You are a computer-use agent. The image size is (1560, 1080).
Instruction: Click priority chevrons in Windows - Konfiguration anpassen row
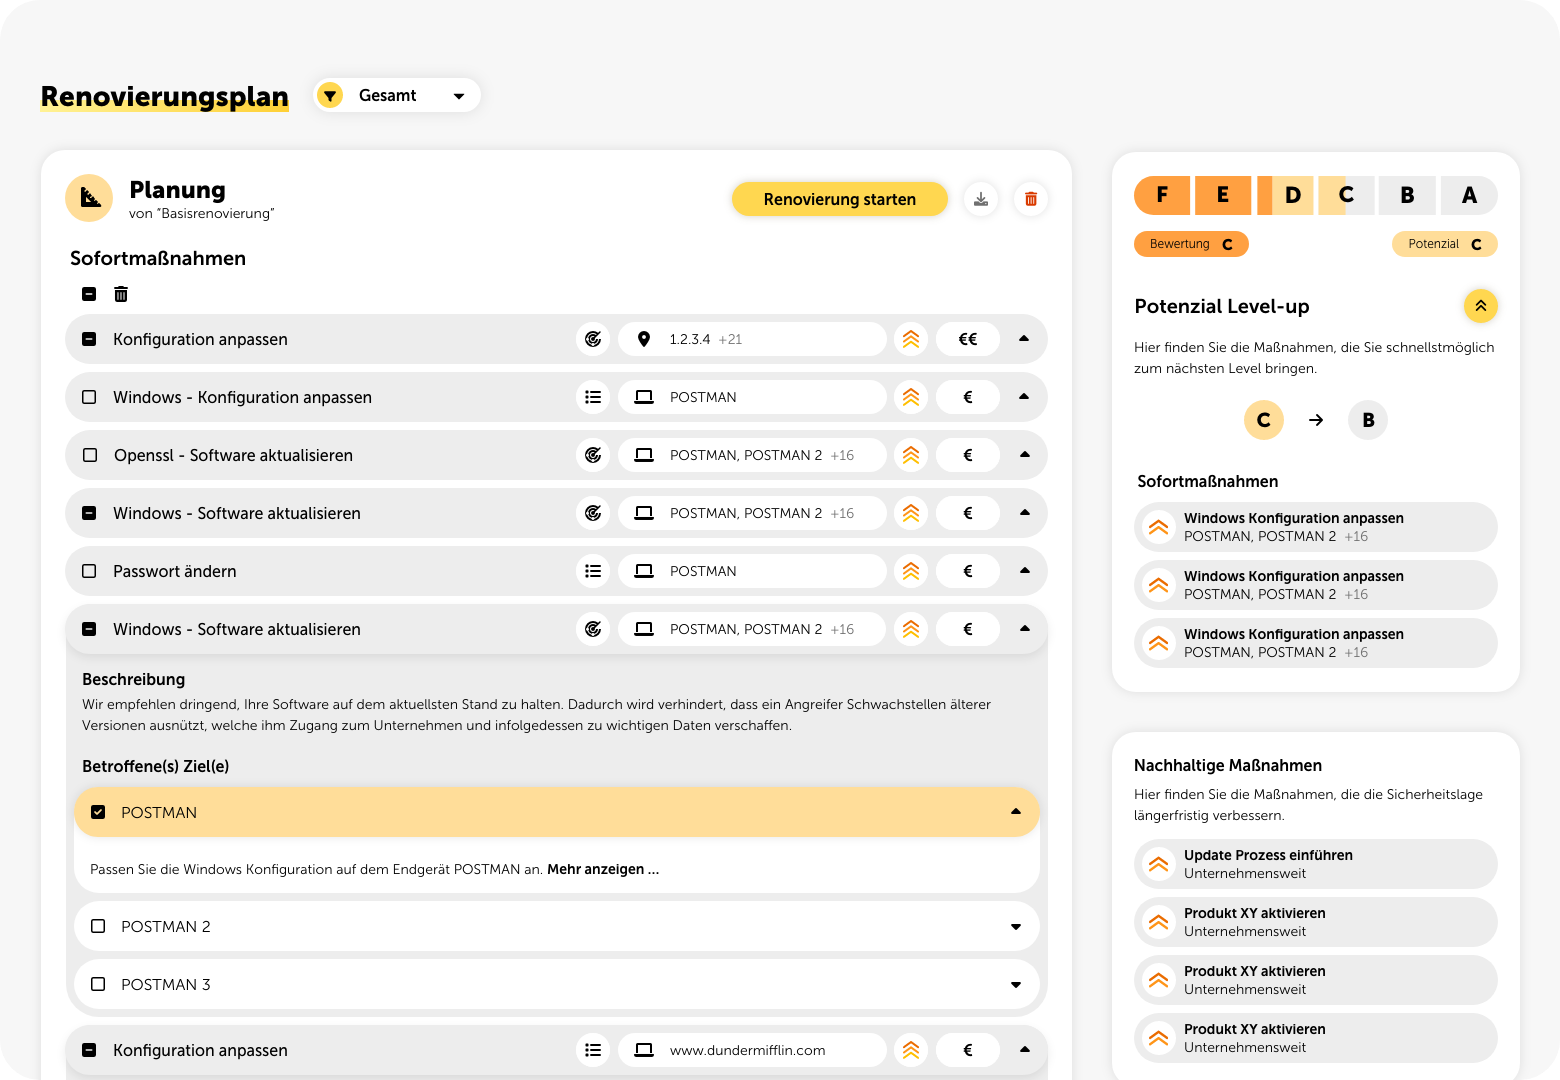(x=911, y=397)
